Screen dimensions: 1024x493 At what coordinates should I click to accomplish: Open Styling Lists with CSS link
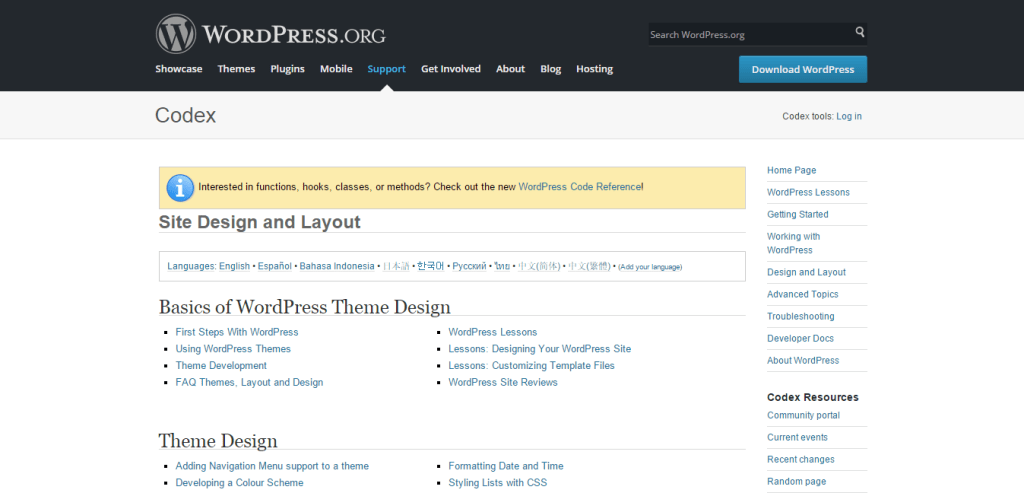pyautogui.click(x=498, y=483)
